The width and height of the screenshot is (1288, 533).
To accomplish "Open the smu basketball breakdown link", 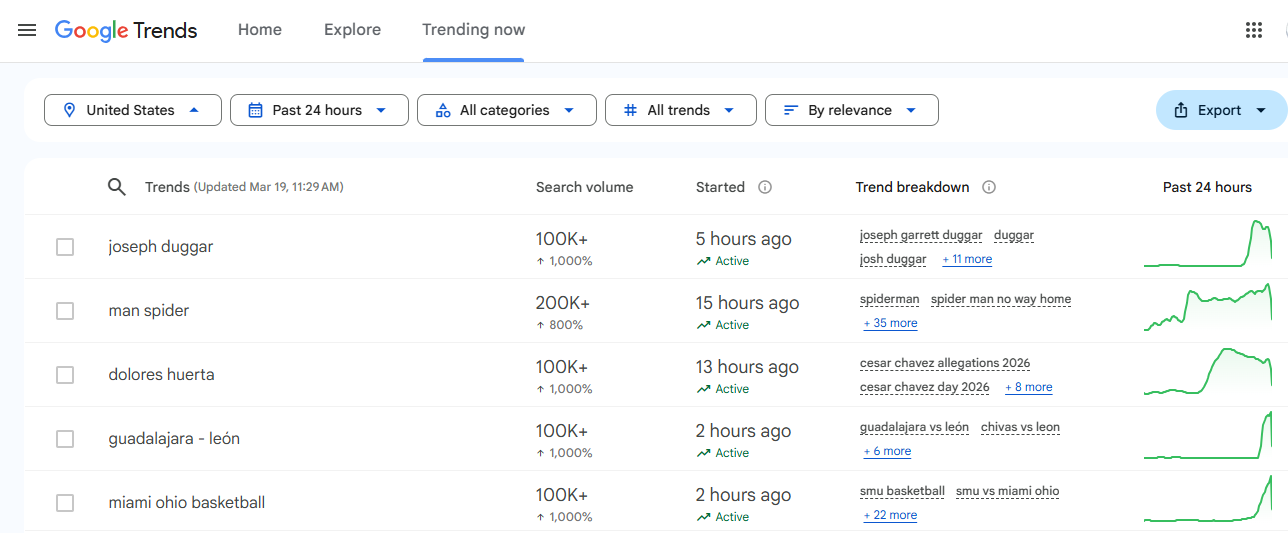I will [902, 491].
